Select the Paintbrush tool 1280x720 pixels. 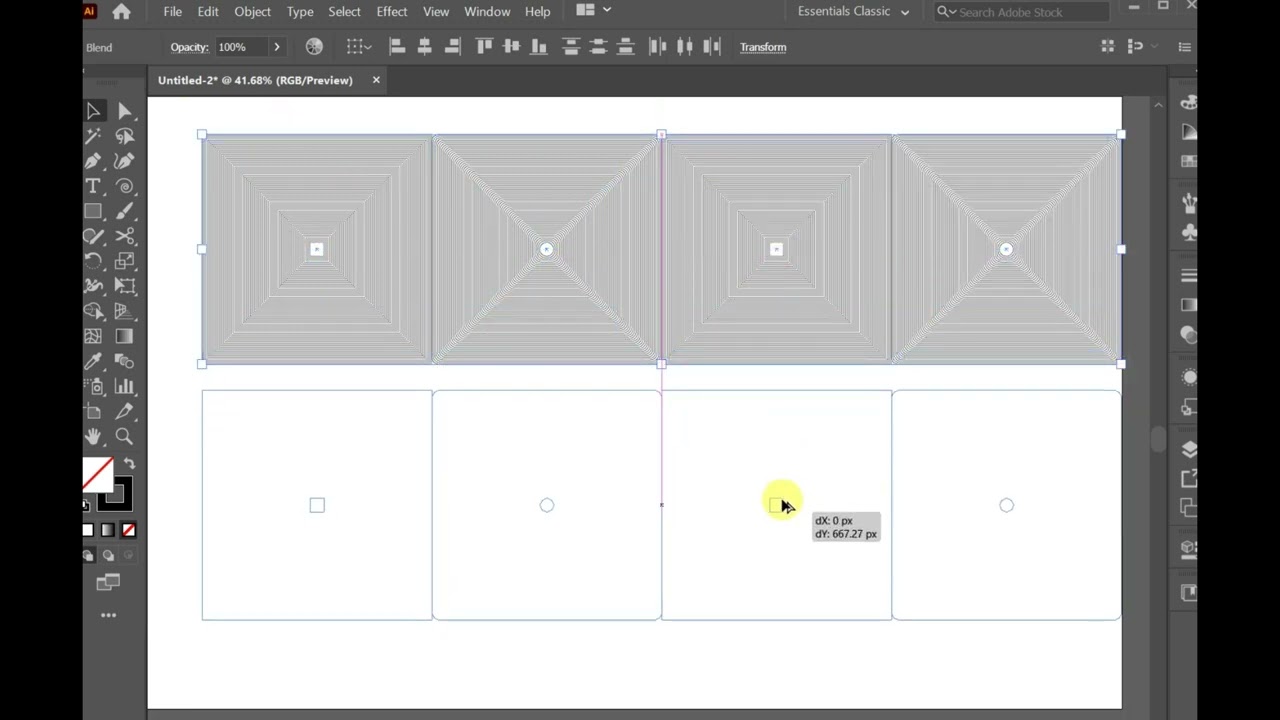point(124,211)
